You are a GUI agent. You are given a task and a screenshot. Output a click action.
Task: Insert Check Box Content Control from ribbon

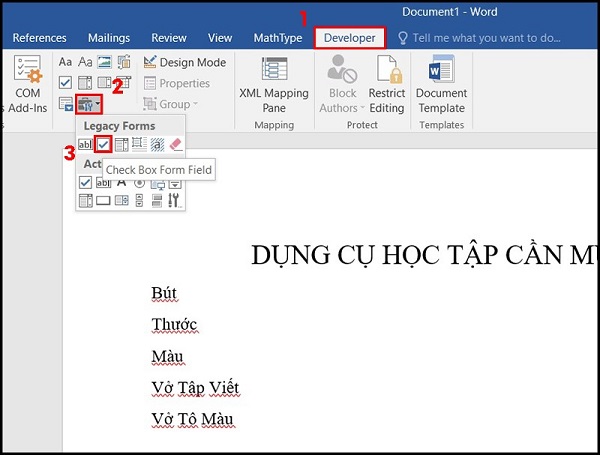[65, 82]
